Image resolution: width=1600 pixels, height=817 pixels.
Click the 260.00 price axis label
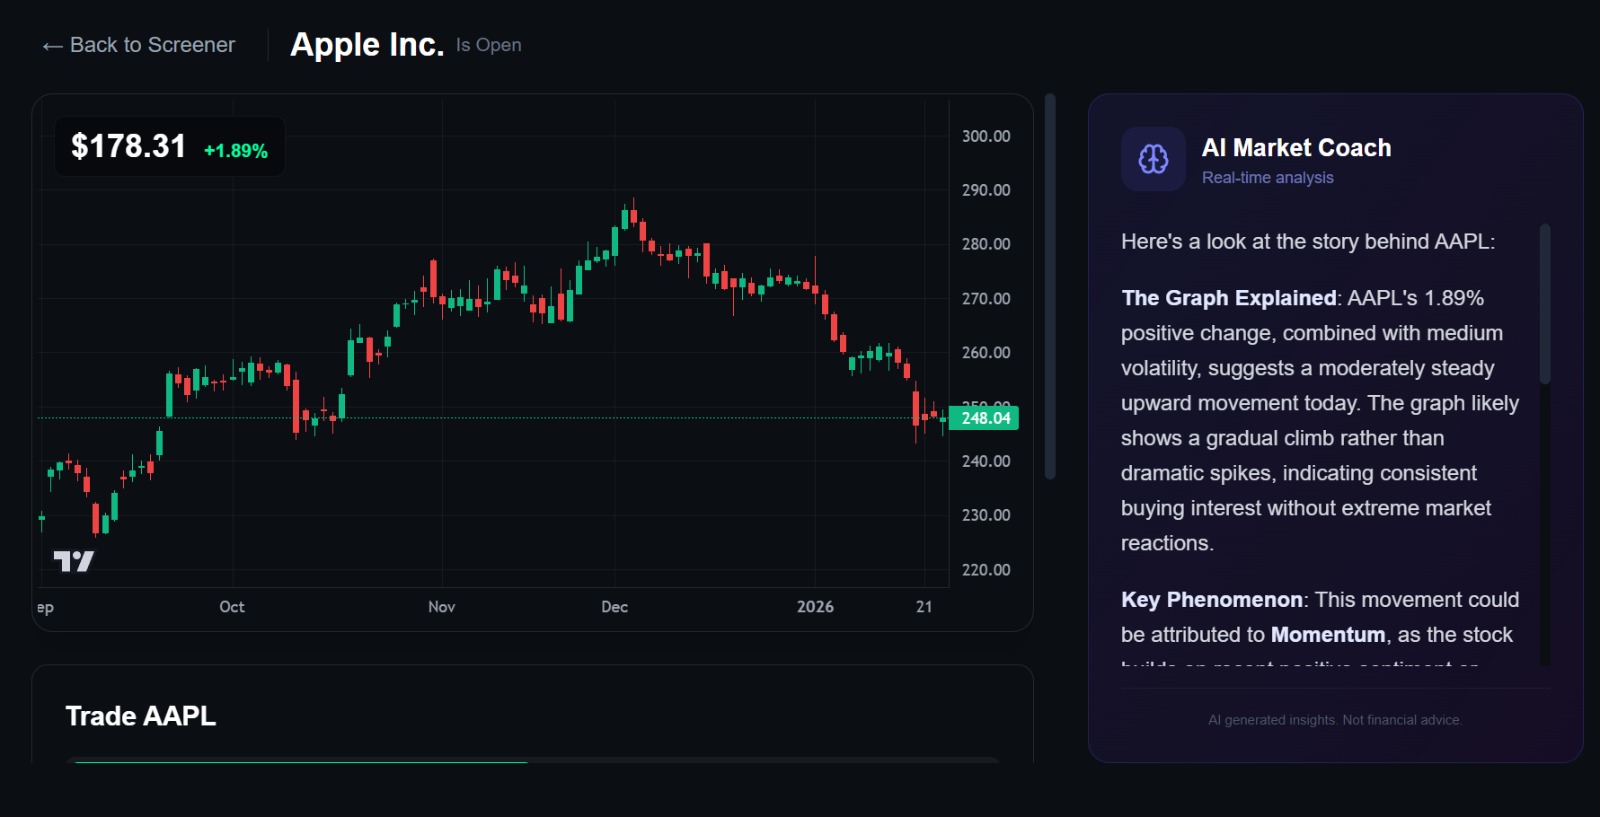click(x=986, y=353)
